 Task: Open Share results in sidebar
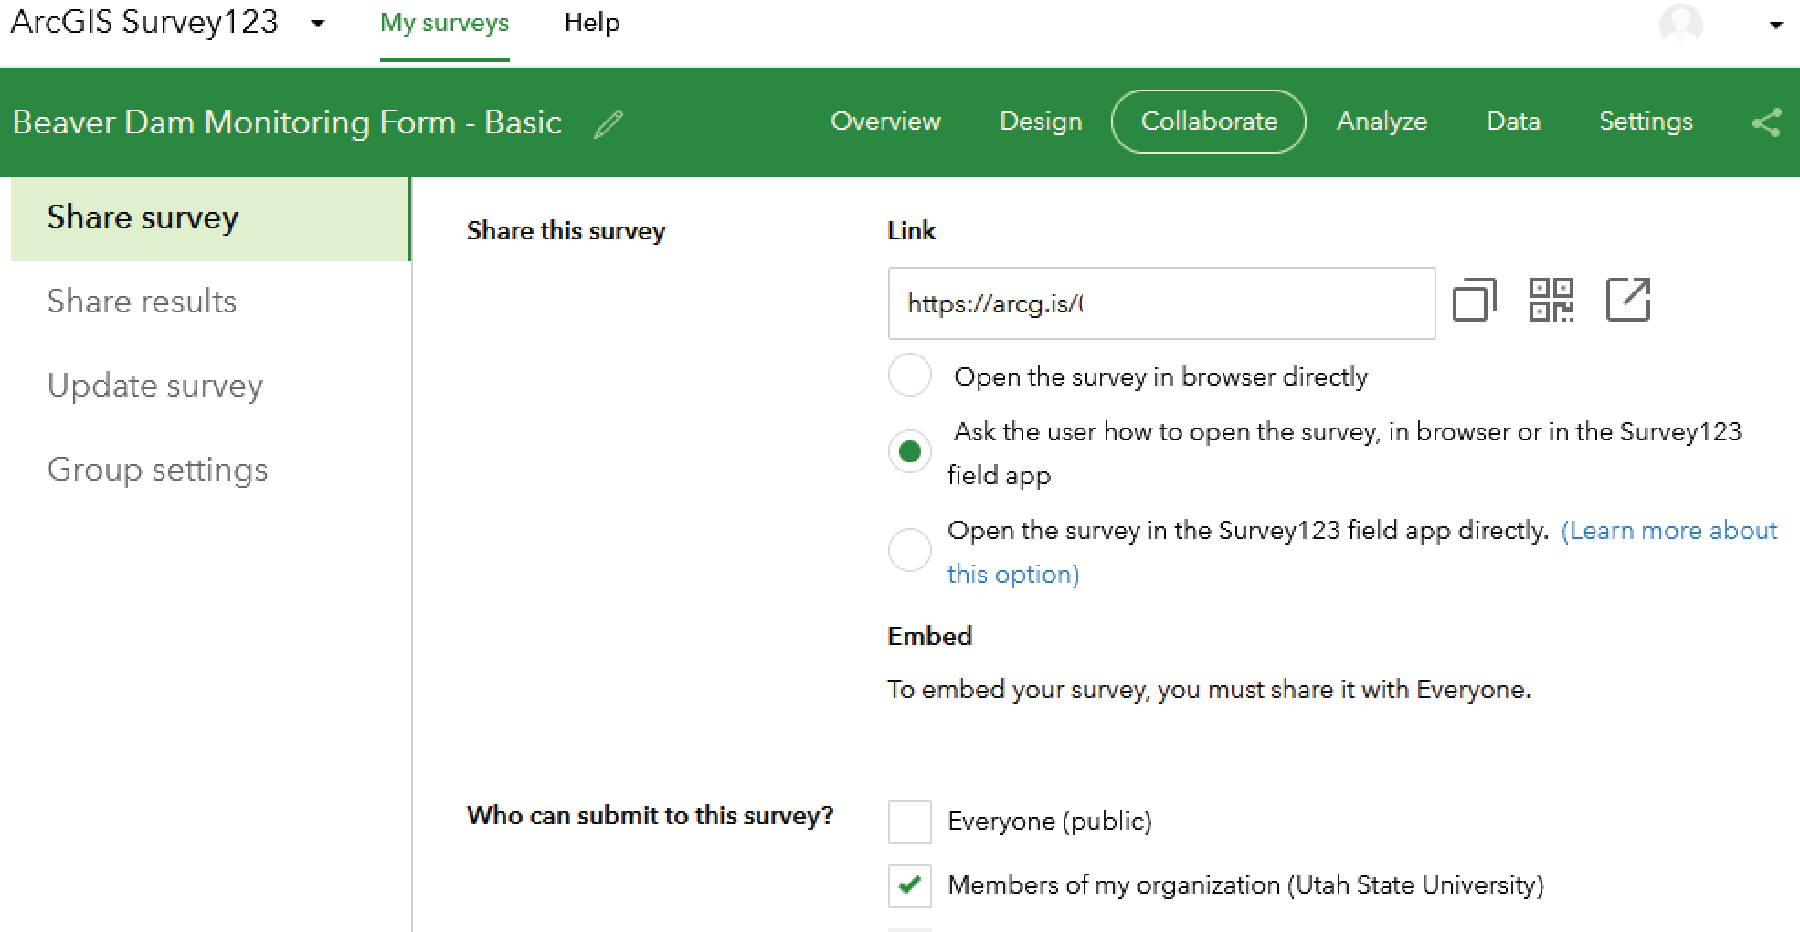point(142,301)
